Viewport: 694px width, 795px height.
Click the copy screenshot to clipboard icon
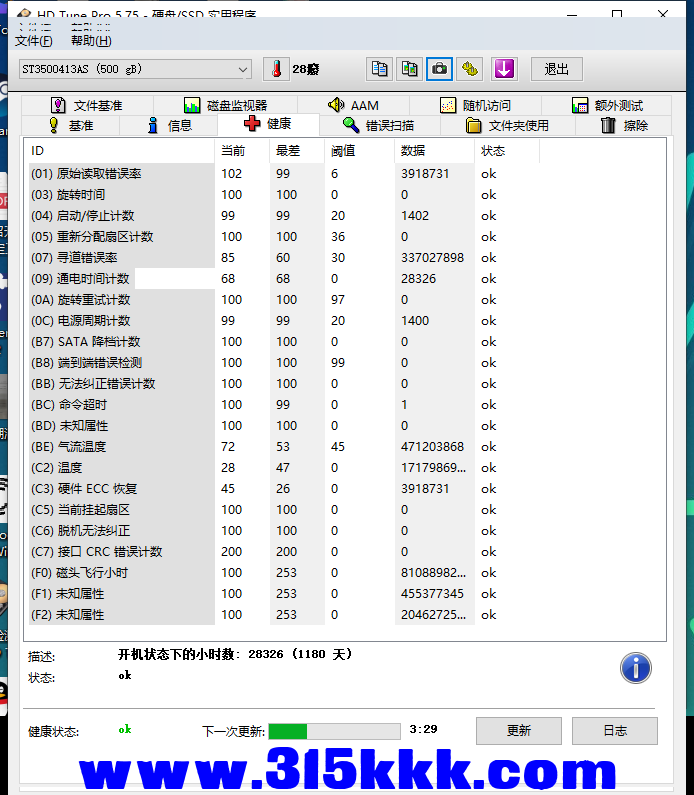coord(409,69)
